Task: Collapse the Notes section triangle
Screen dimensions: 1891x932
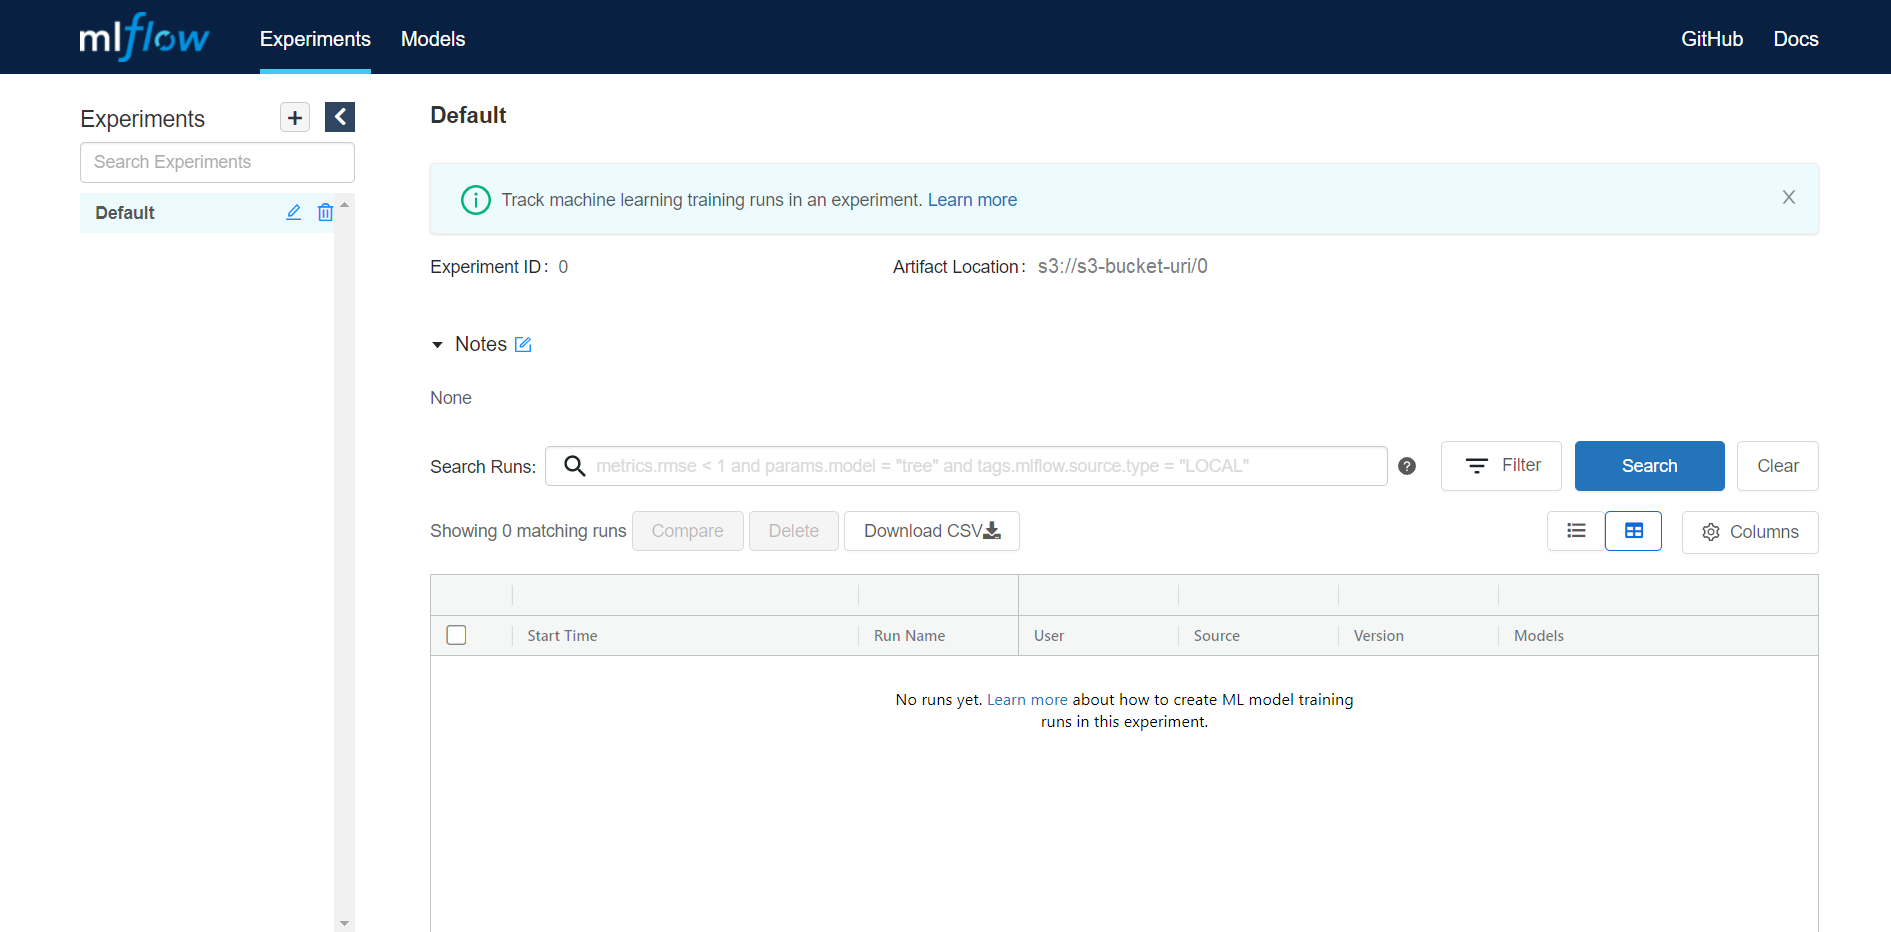Action: point(437,345)
